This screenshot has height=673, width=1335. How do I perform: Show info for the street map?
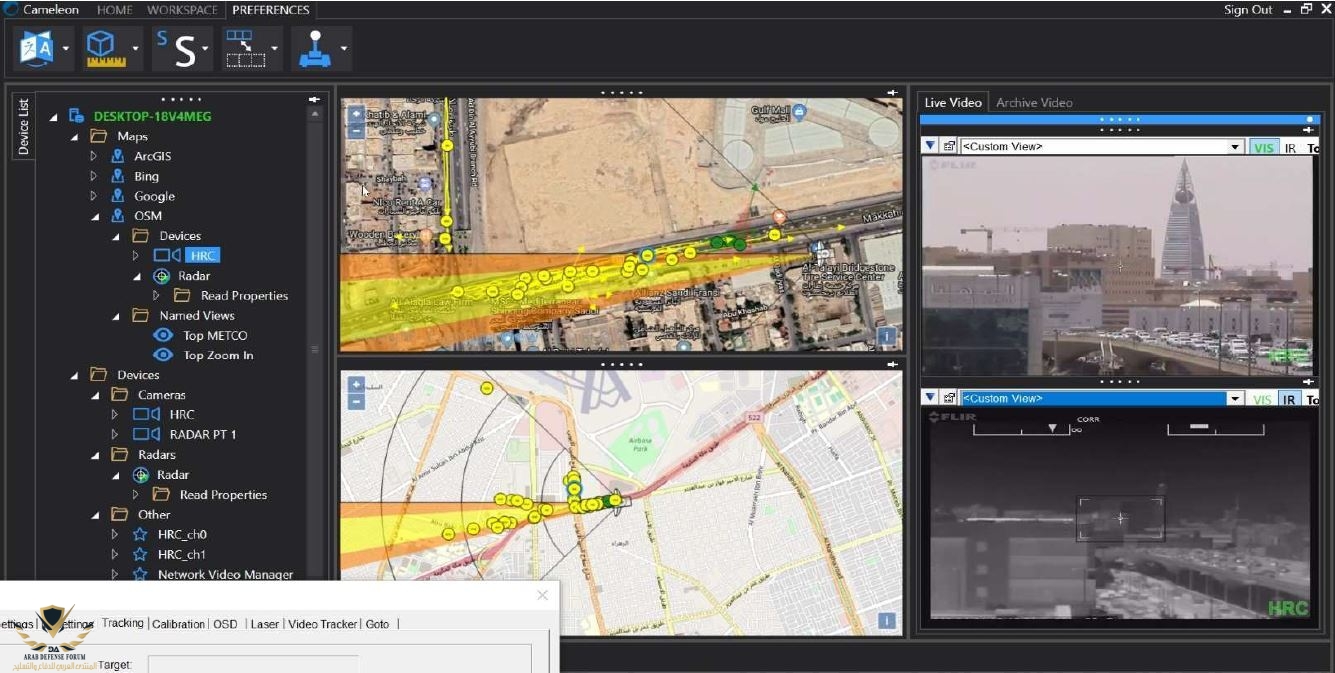point(886,621)
